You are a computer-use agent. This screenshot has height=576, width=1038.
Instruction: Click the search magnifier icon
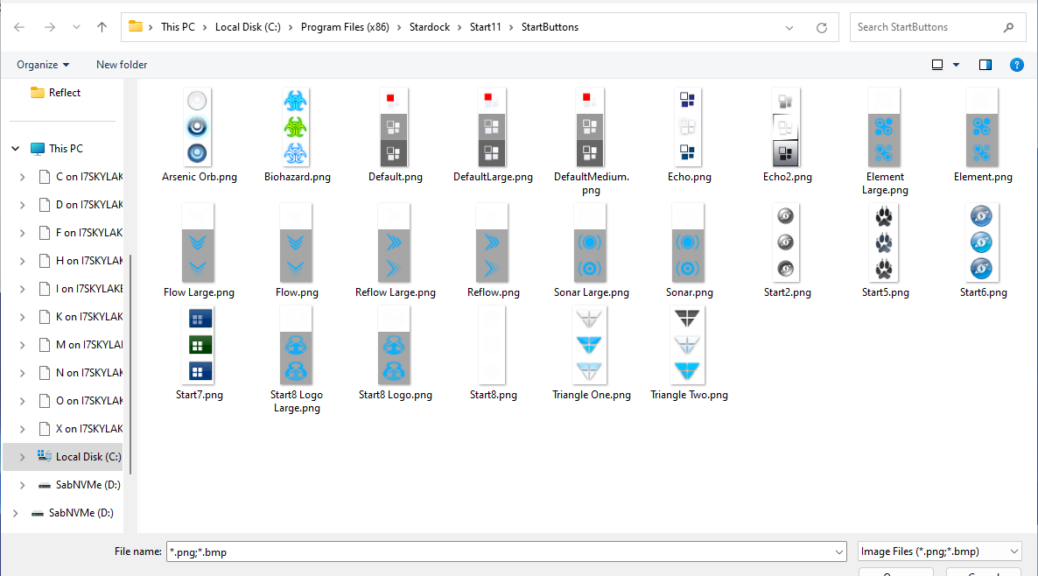tap(1008, 27)
